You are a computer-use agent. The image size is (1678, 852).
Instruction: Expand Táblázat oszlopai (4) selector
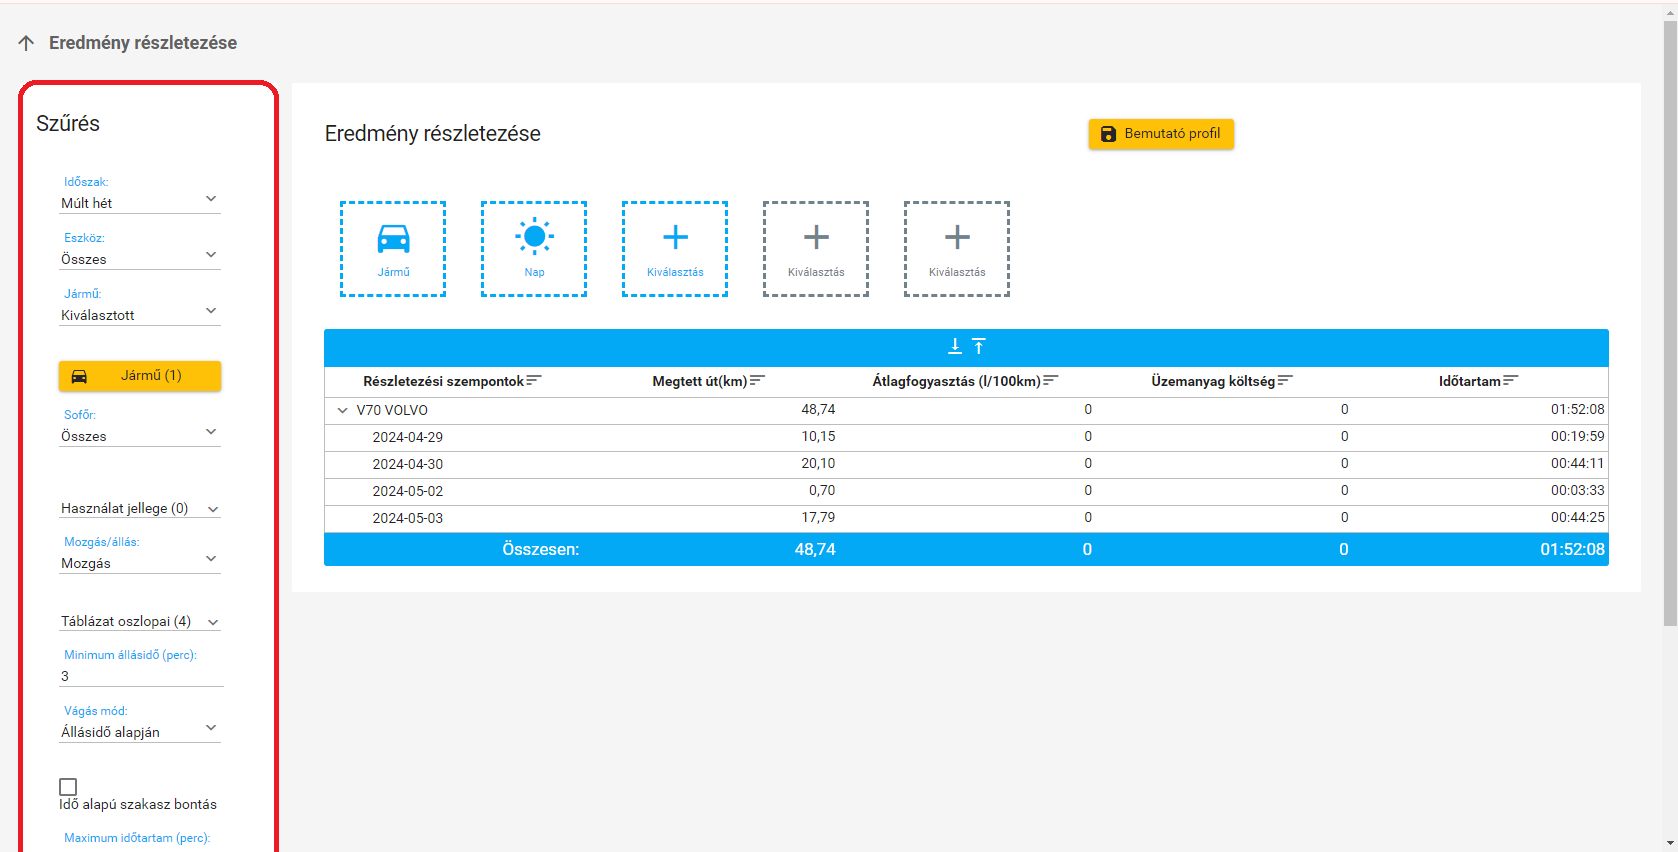point(139,621)
